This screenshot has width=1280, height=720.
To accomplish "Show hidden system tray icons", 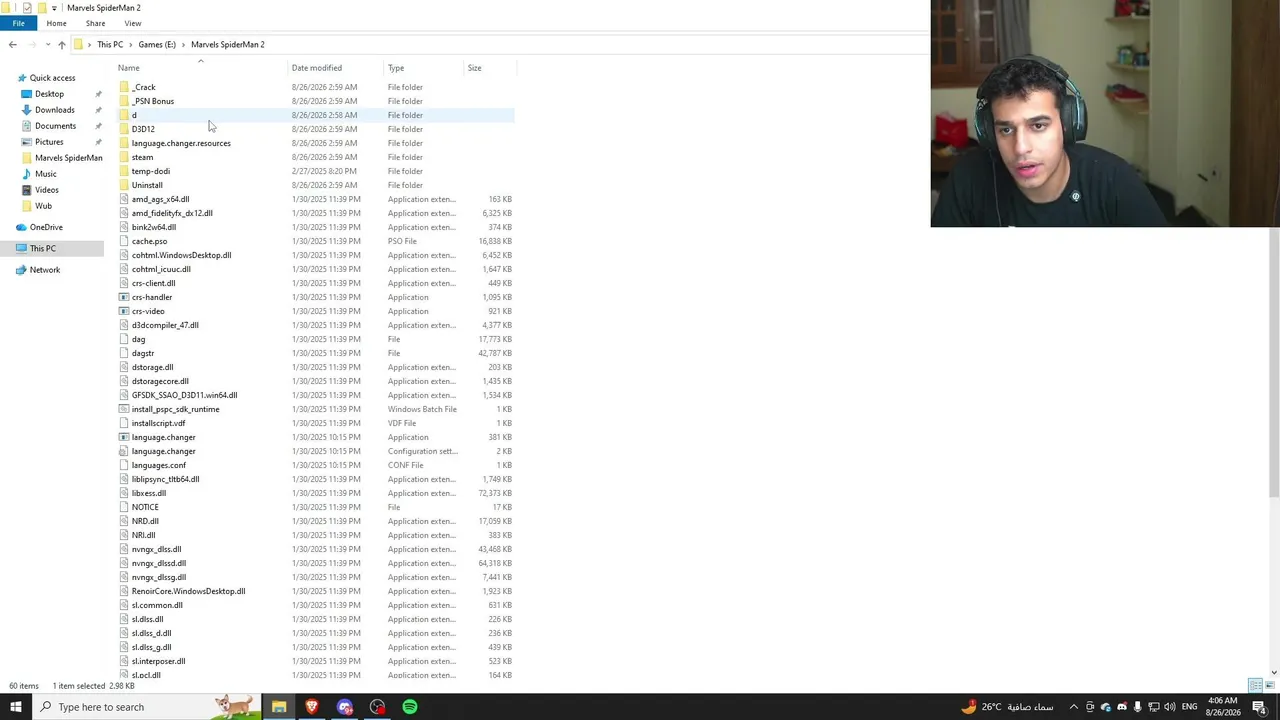I will click(x=1074, y=707).
